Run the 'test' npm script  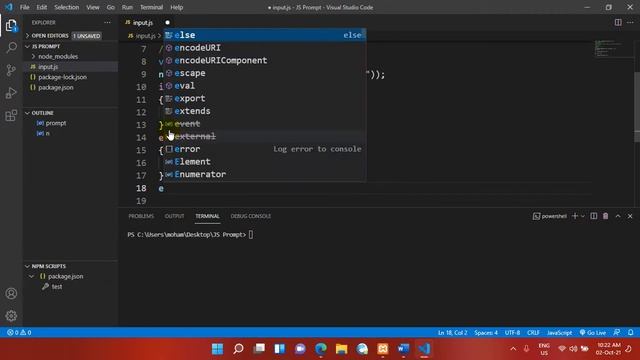tap(57, 287)
